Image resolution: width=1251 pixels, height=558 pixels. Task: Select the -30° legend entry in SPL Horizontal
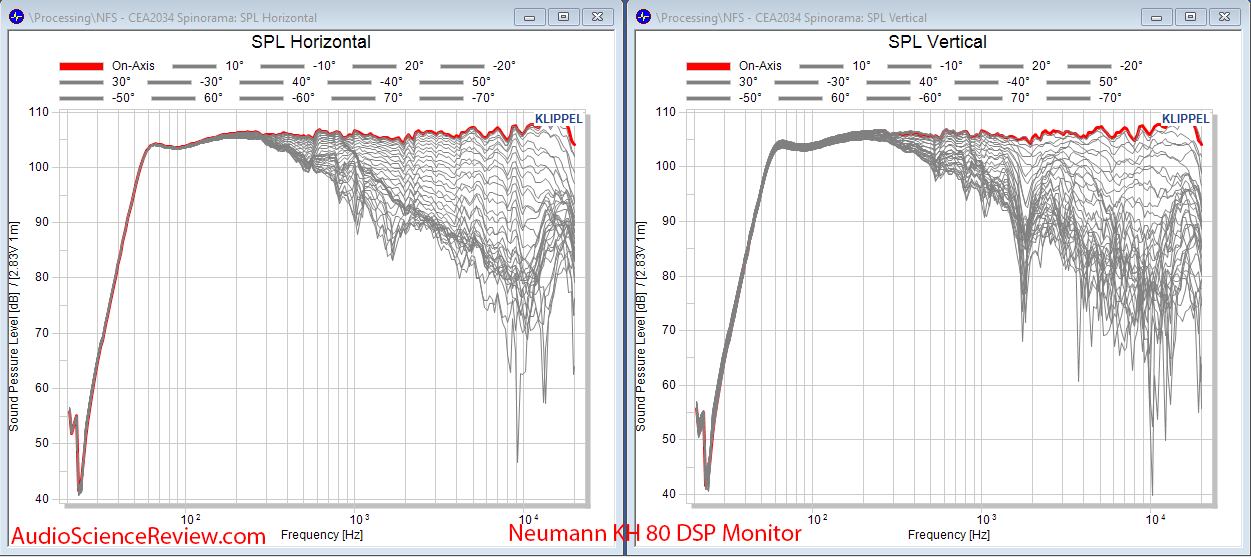(x=187, y=82)
